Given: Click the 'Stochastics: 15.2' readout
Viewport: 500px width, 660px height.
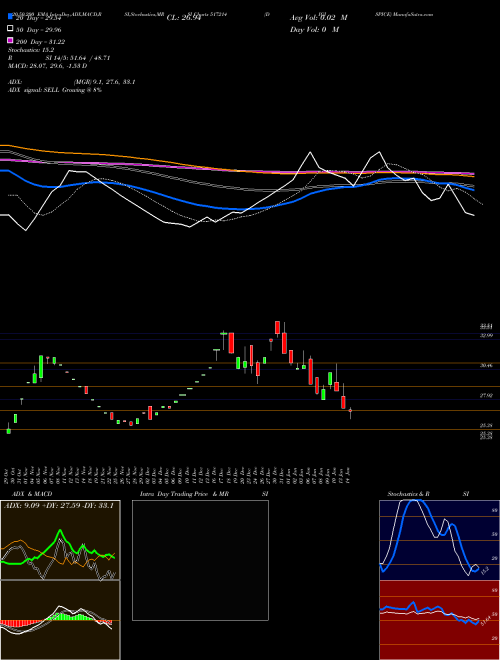Looking at the screenshot, I should [x=31, y=50].
